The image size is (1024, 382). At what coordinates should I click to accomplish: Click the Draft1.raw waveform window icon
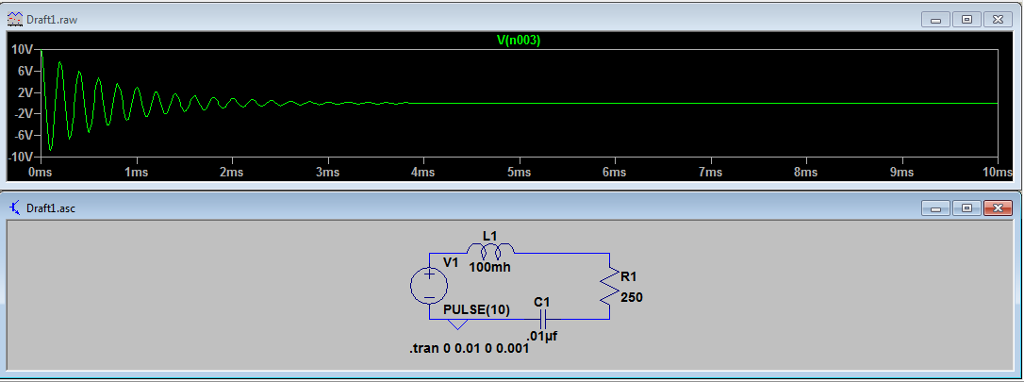[14, 20]
